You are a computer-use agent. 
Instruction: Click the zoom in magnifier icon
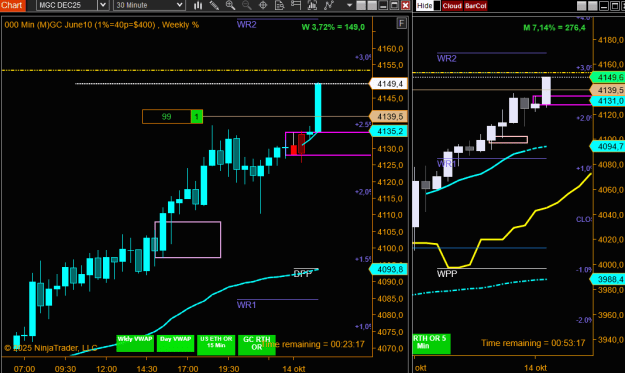coord(230,5)
